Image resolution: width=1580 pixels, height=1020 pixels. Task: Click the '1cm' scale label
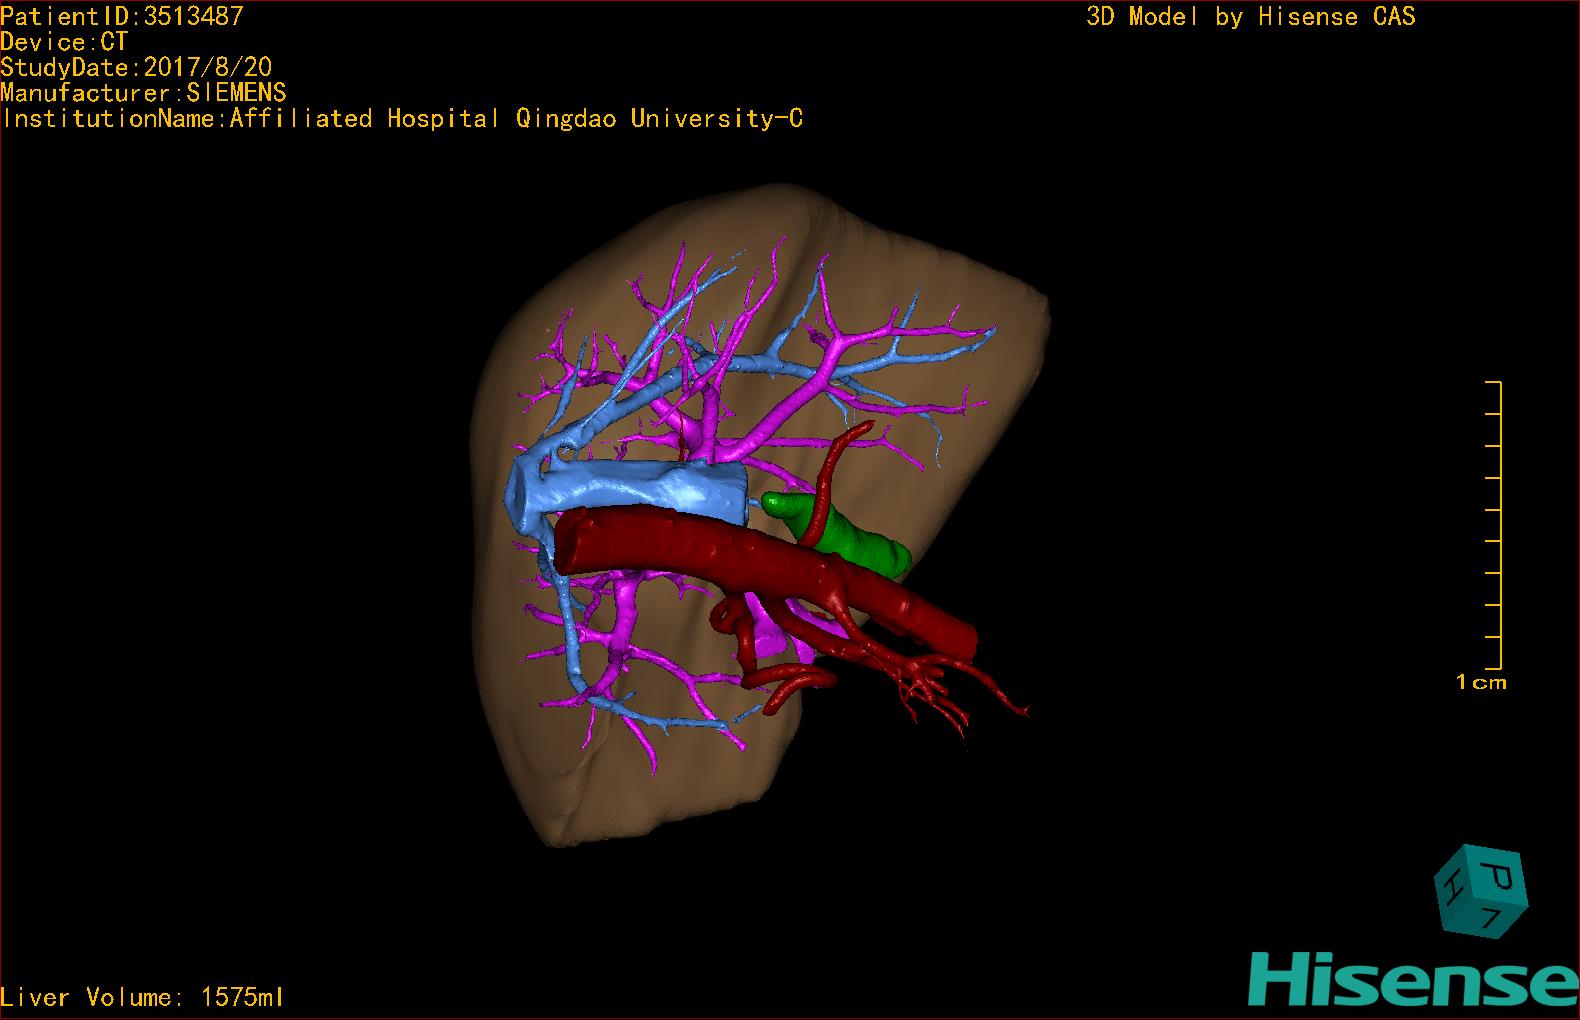pos(1481,682)
